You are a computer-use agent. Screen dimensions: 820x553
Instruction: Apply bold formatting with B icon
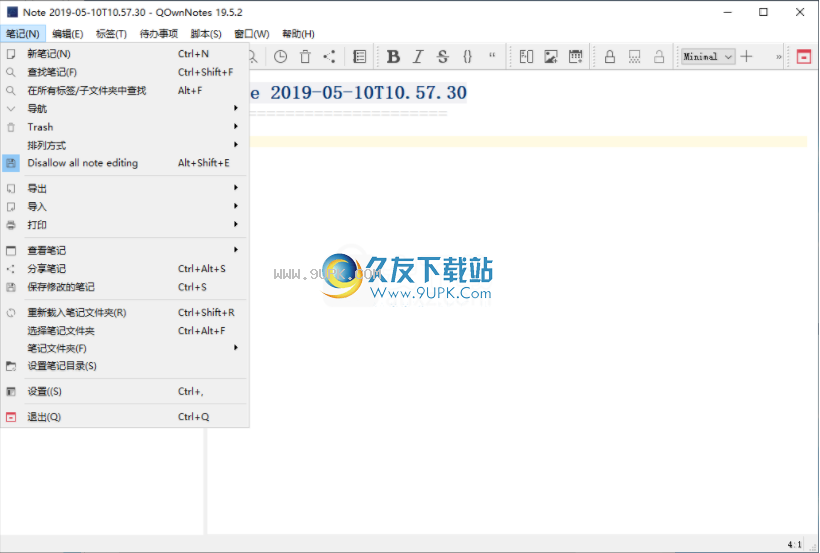pos(393,57)
